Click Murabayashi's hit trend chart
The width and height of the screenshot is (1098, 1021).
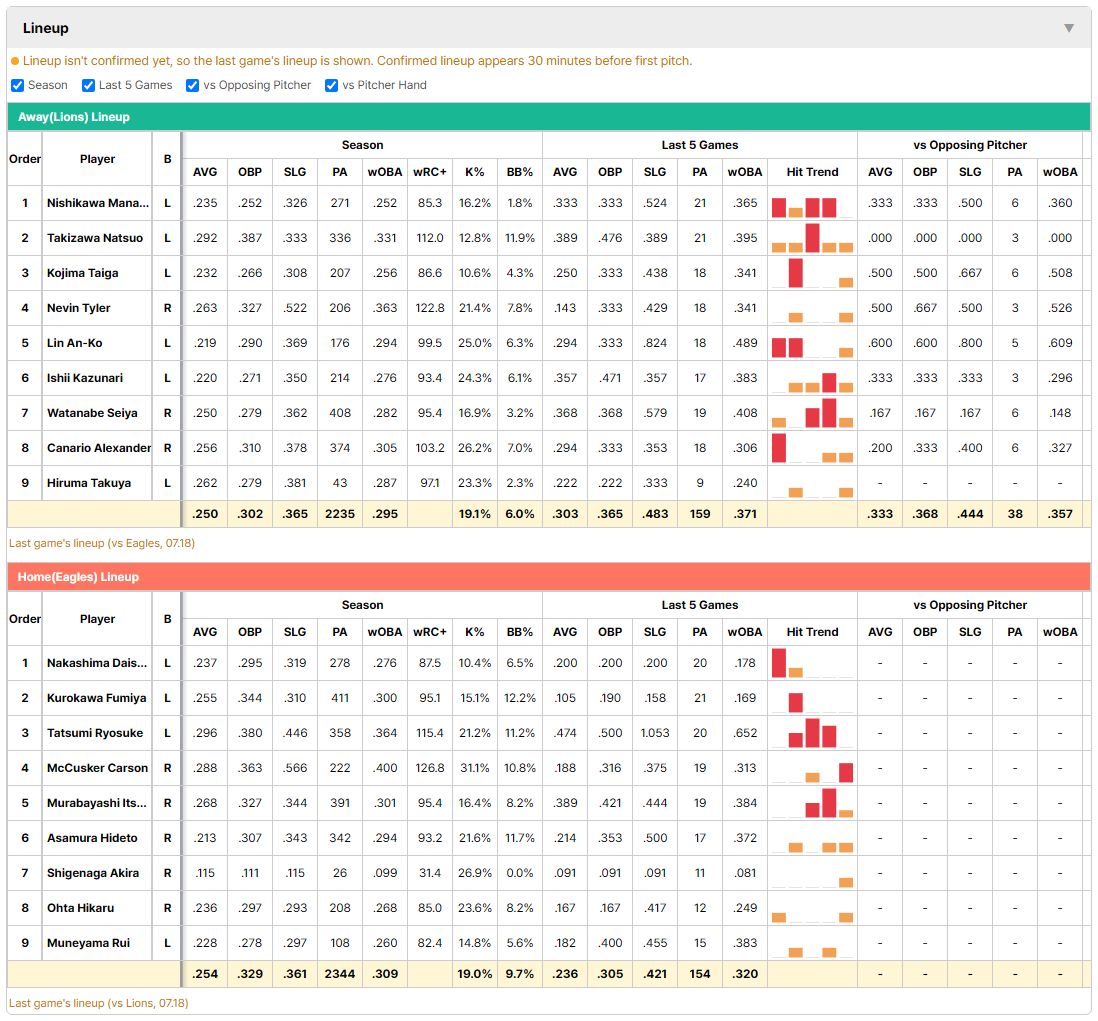812,803
